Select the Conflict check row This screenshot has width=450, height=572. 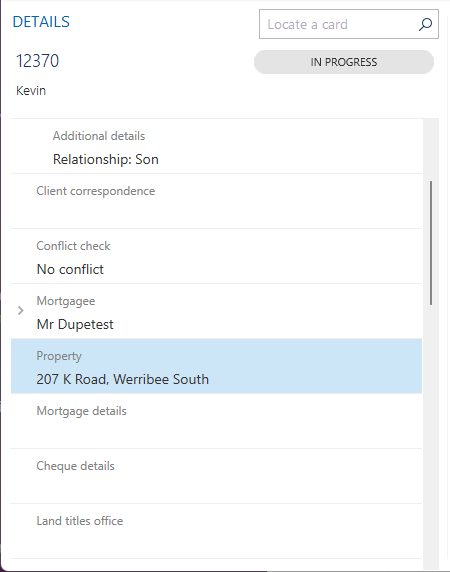click(x=216, y=256)
